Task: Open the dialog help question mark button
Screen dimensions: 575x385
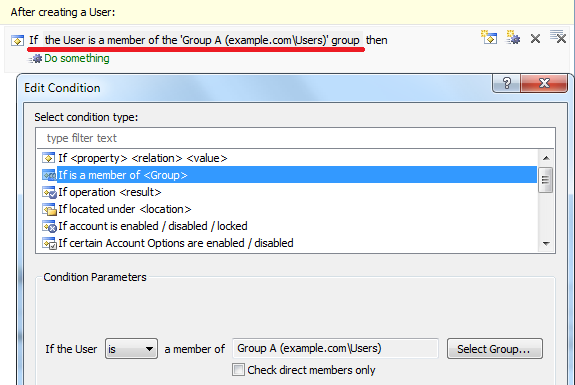Action: click(x=506, y=84)
